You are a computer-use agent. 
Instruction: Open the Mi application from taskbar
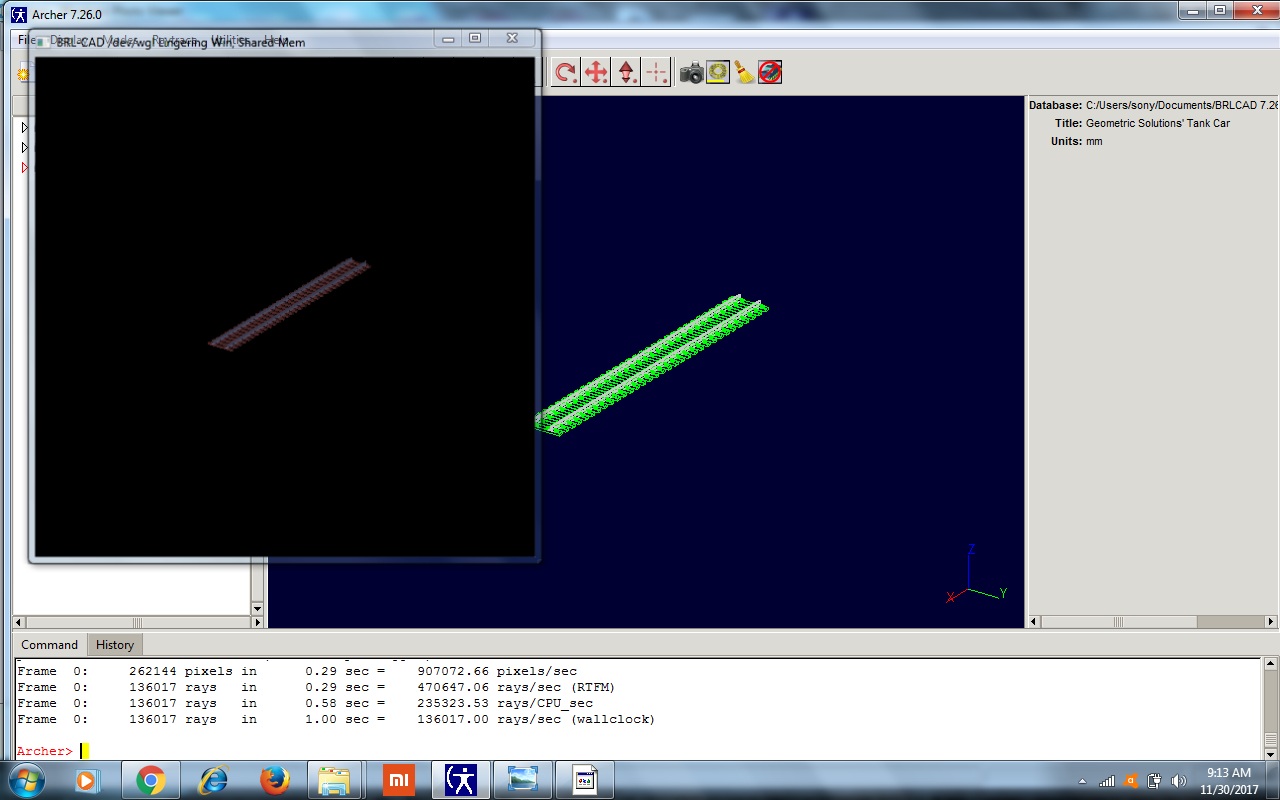click(398, 780)
